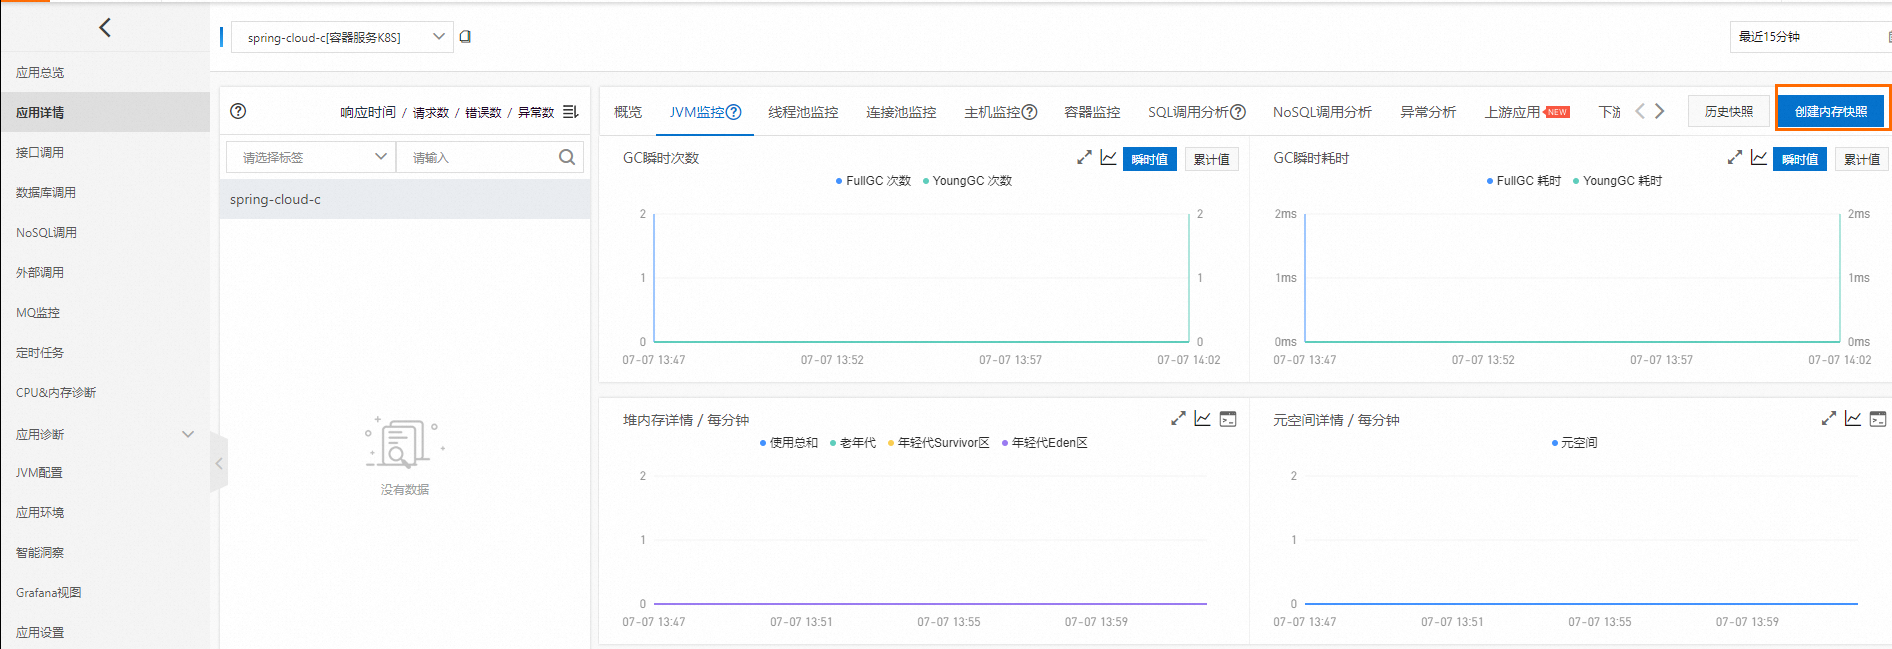Switch to the 容器监控 tab

[1092, 112]
